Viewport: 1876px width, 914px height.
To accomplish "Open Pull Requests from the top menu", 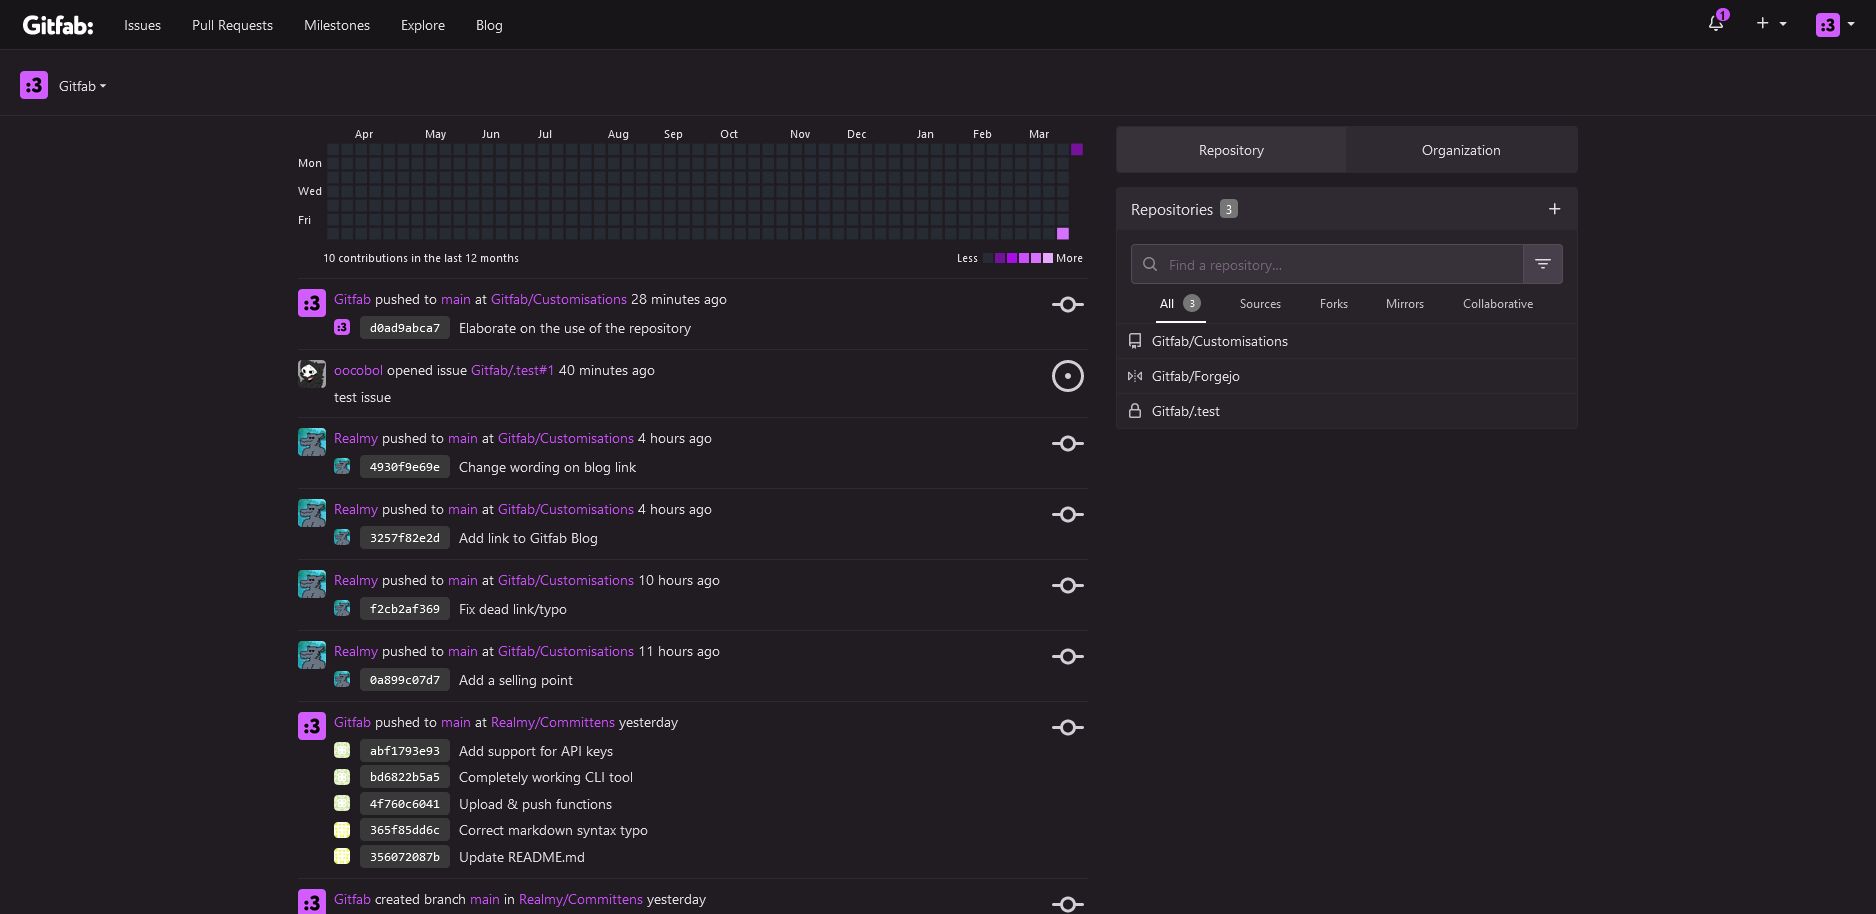I will click(231, 25).
